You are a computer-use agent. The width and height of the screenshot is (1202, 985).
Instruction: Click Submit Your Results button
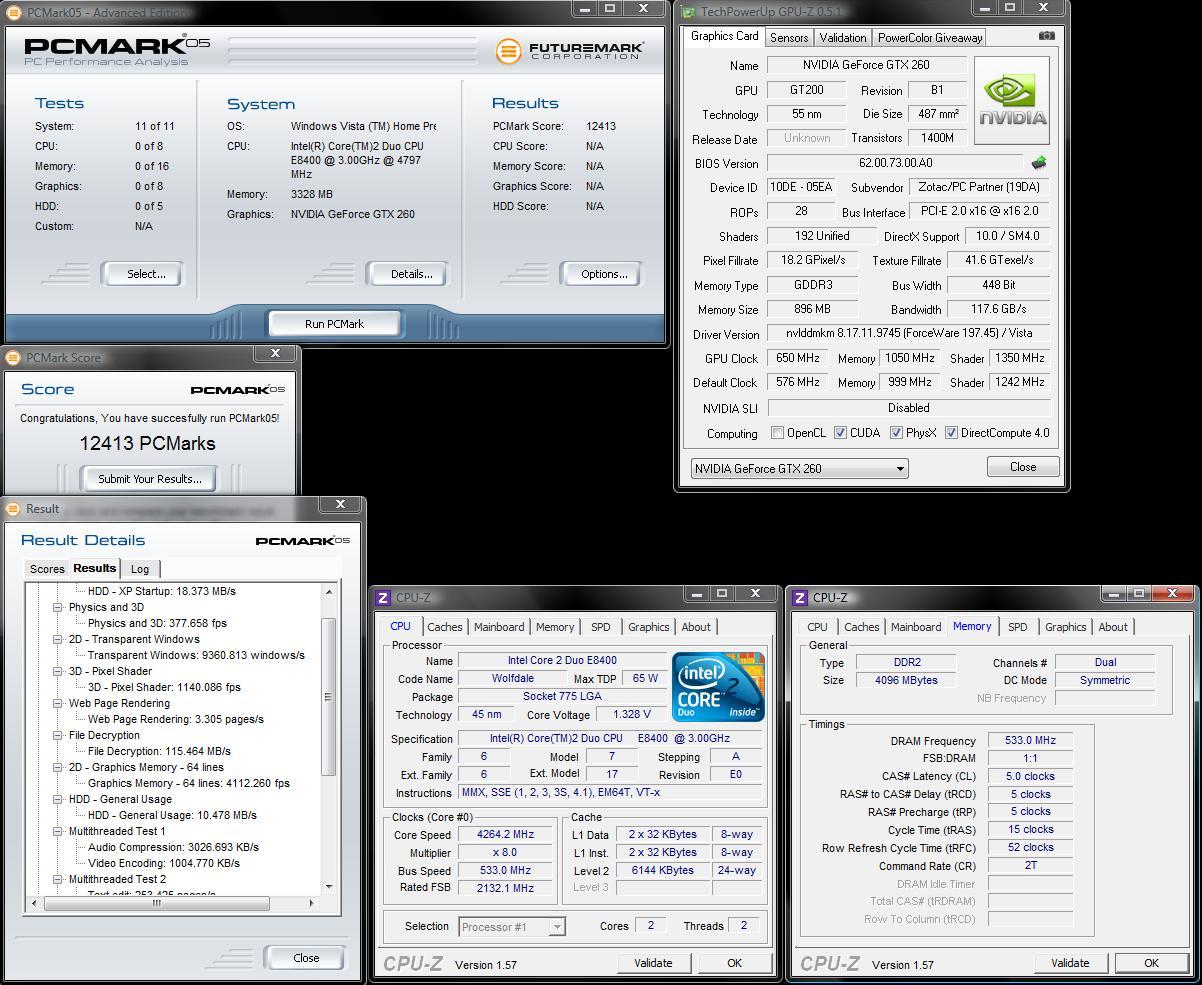pyautogui.click(x=150, y=479)
